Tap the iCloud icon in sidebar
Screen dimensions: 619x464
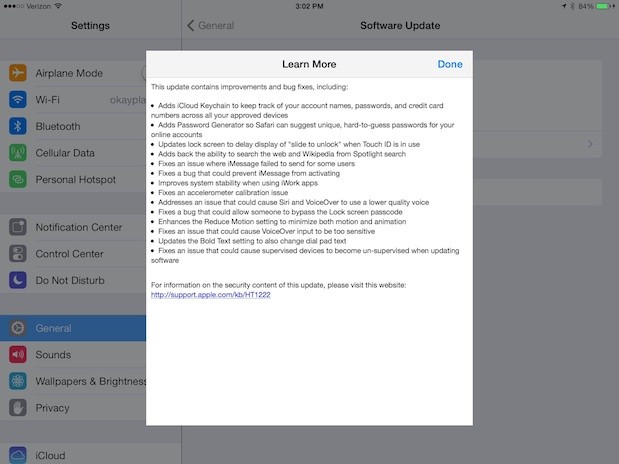tap(18, 456)
